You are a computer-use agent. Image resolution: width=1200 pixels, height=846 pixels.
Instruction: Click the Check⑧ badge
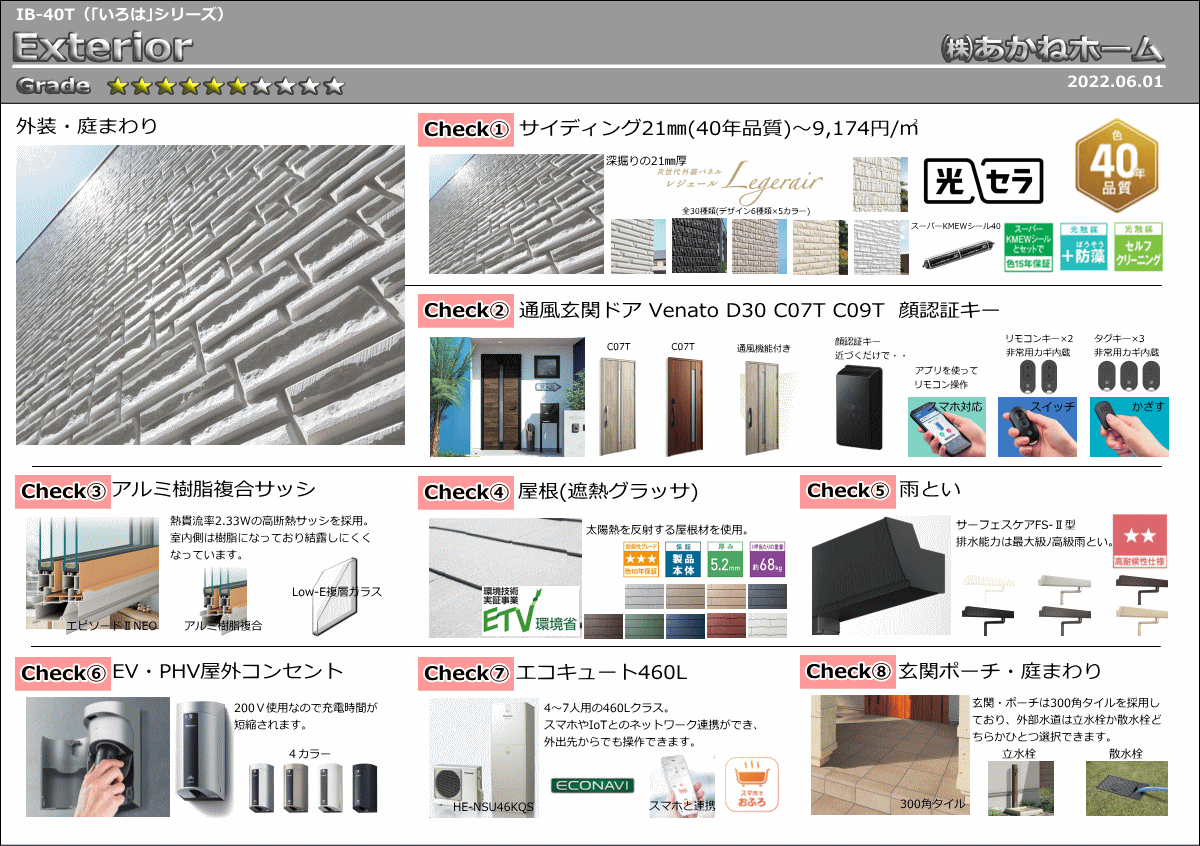pos(848,672)
